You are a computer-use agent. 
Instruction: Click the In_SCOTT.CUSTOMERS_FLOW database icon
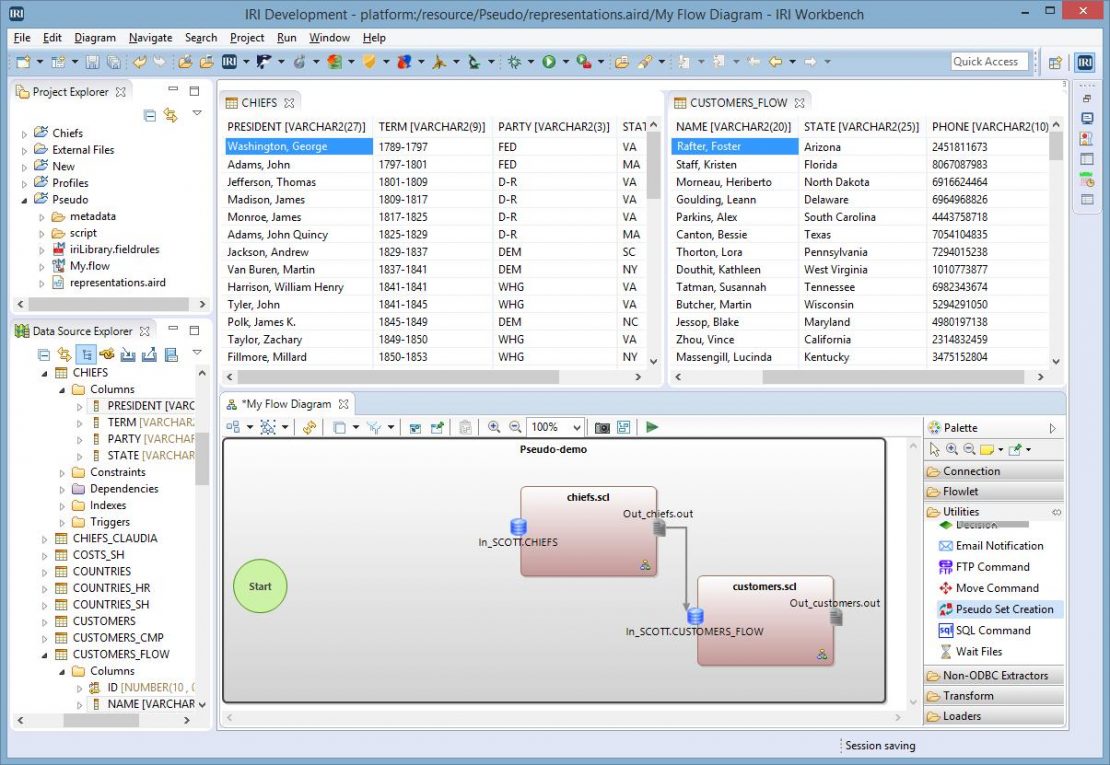(x=695, y=616)
